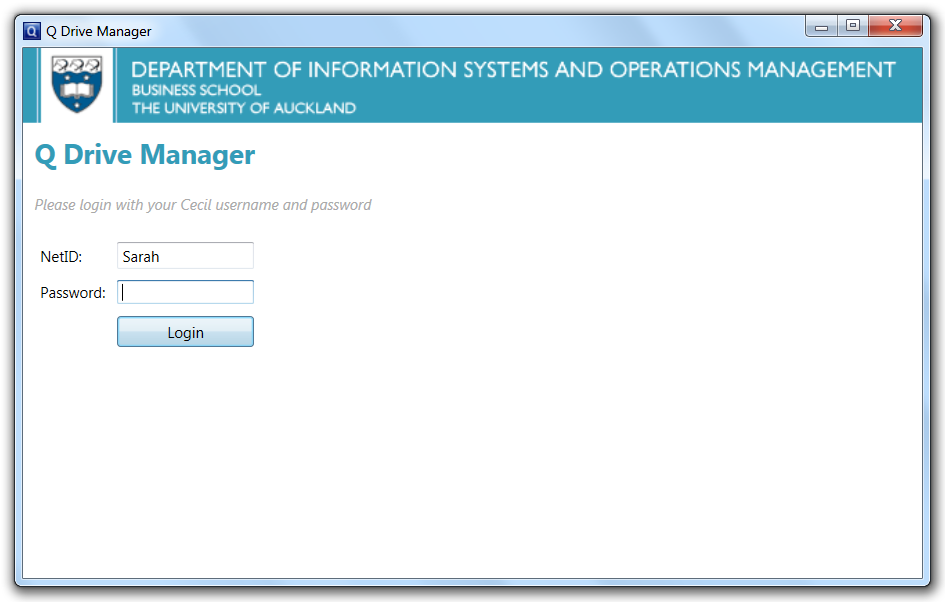Image resolution: width=945 pixels, height=602 pixels.
Task: Click the "Q Drive Manager" window title text
Action: point(99,31)
